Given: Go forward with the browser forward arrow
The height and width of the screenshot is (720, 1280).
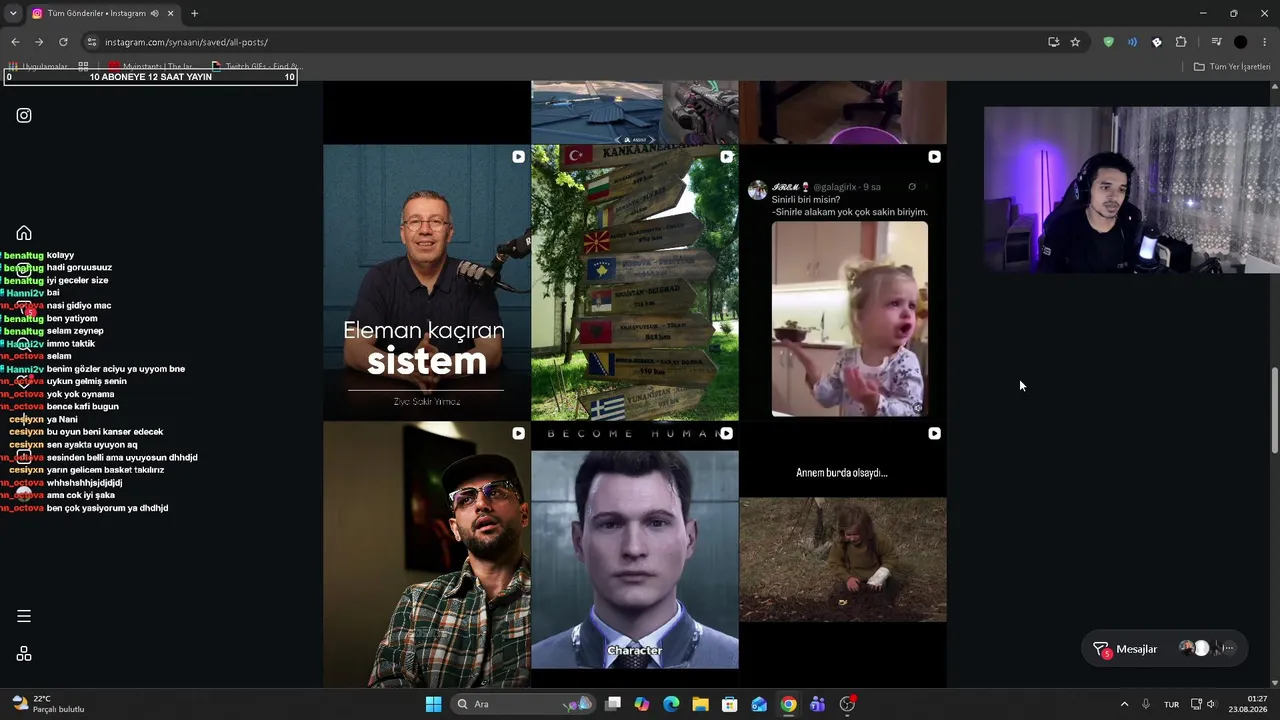Looking at the screenshot, I should [39, 42].
